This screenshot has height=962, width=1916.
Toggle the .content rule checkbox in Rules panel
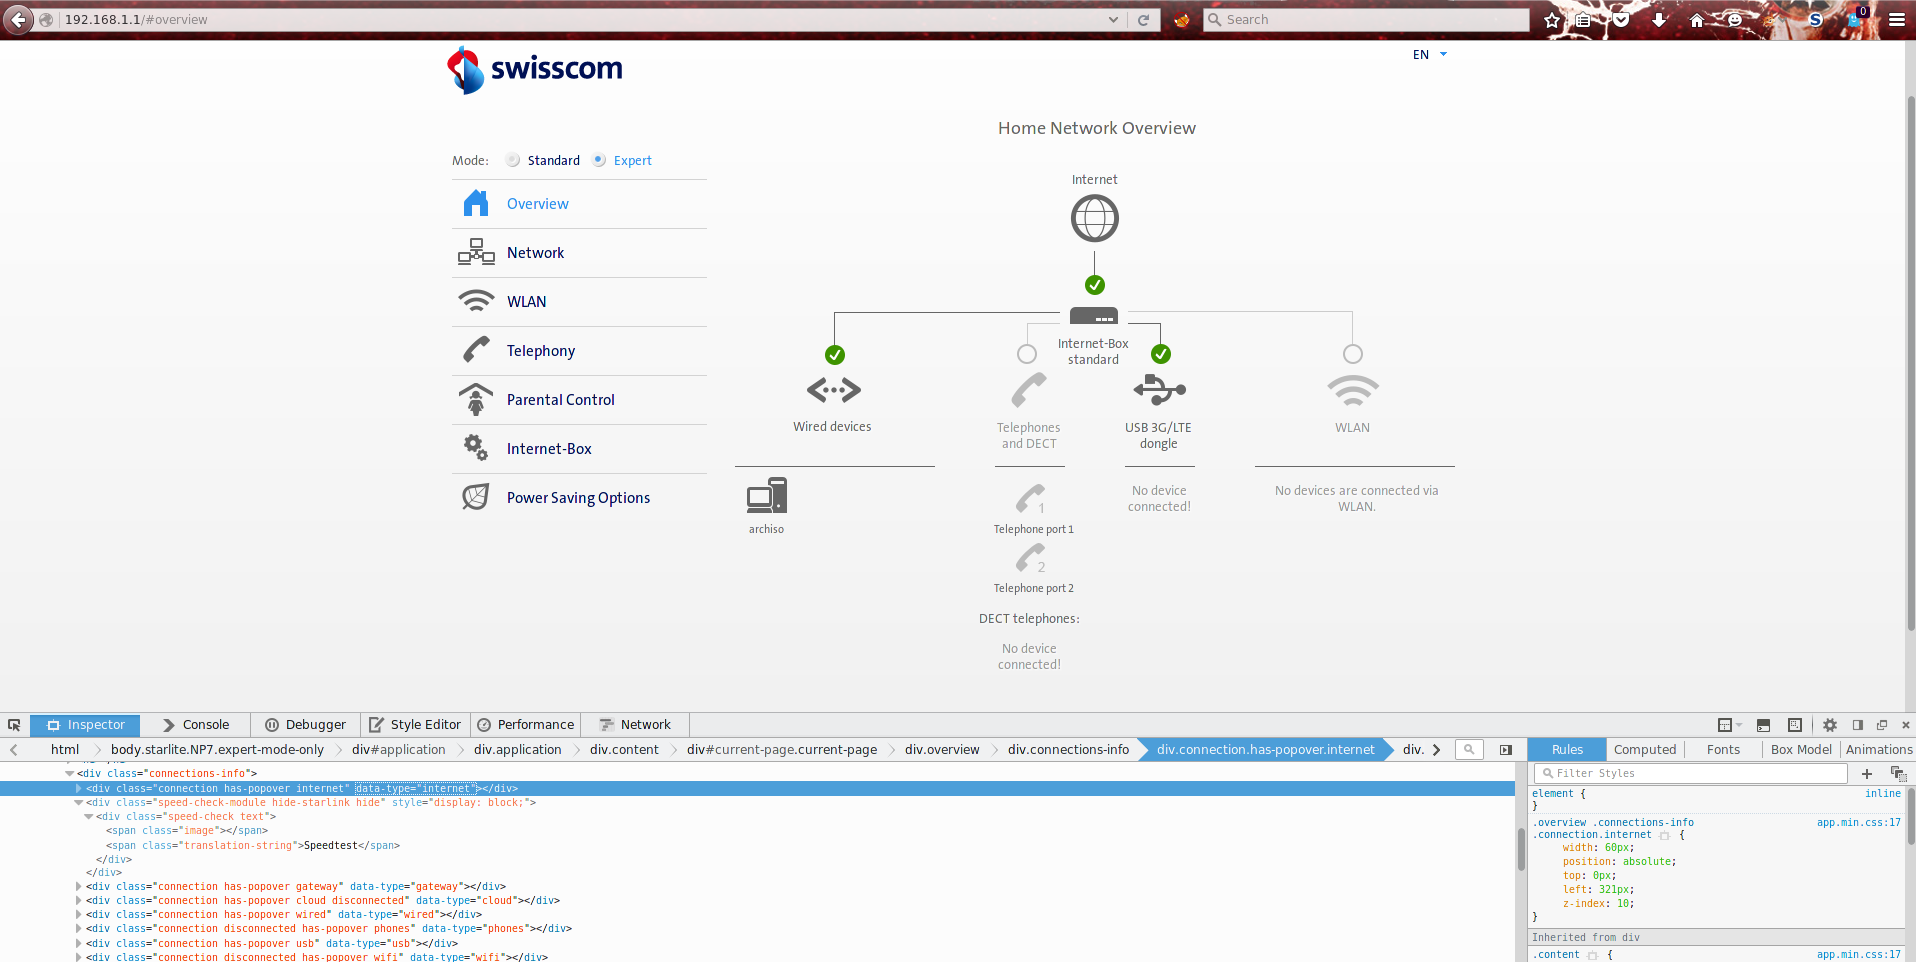click(1592, 955)
